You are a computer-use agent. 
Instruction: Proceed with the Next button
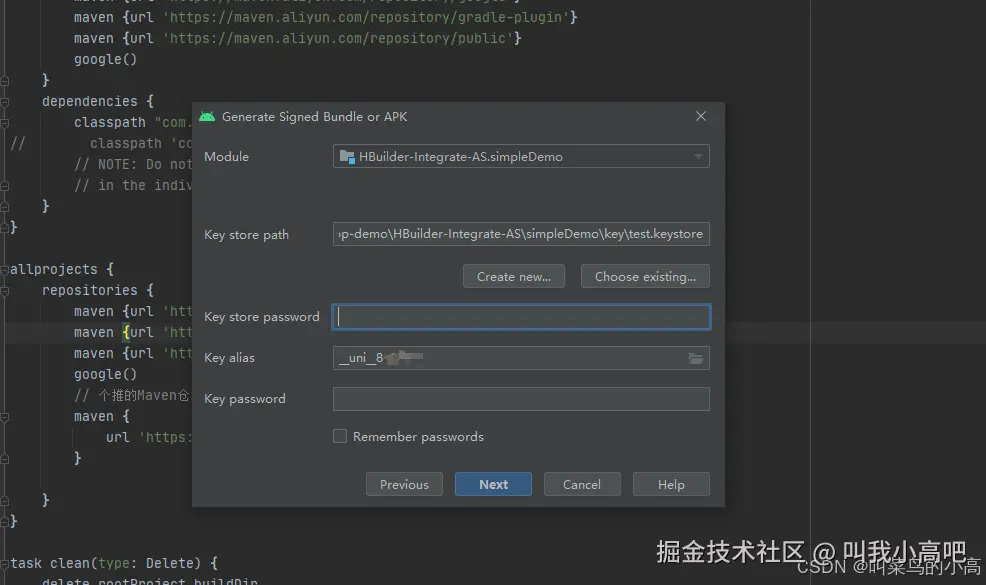point(494,484)
